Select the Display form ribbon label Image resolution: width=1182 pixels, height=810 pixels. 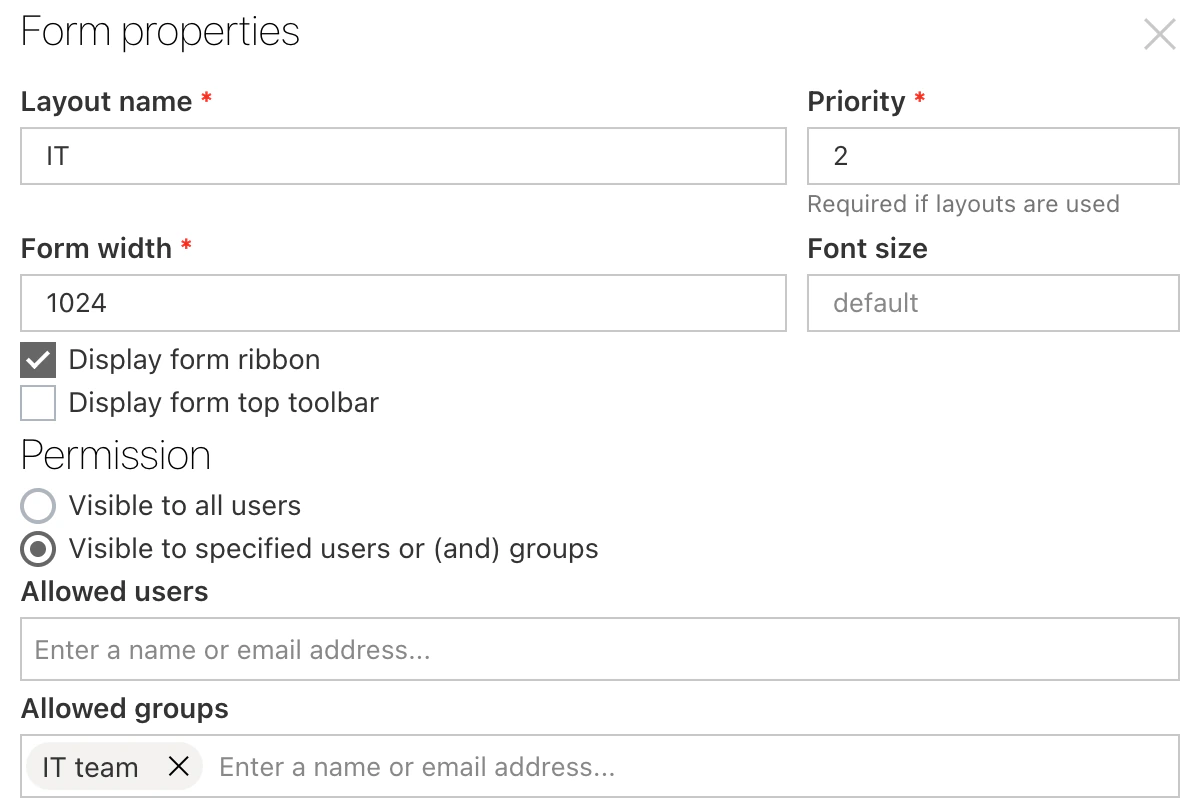194,359
